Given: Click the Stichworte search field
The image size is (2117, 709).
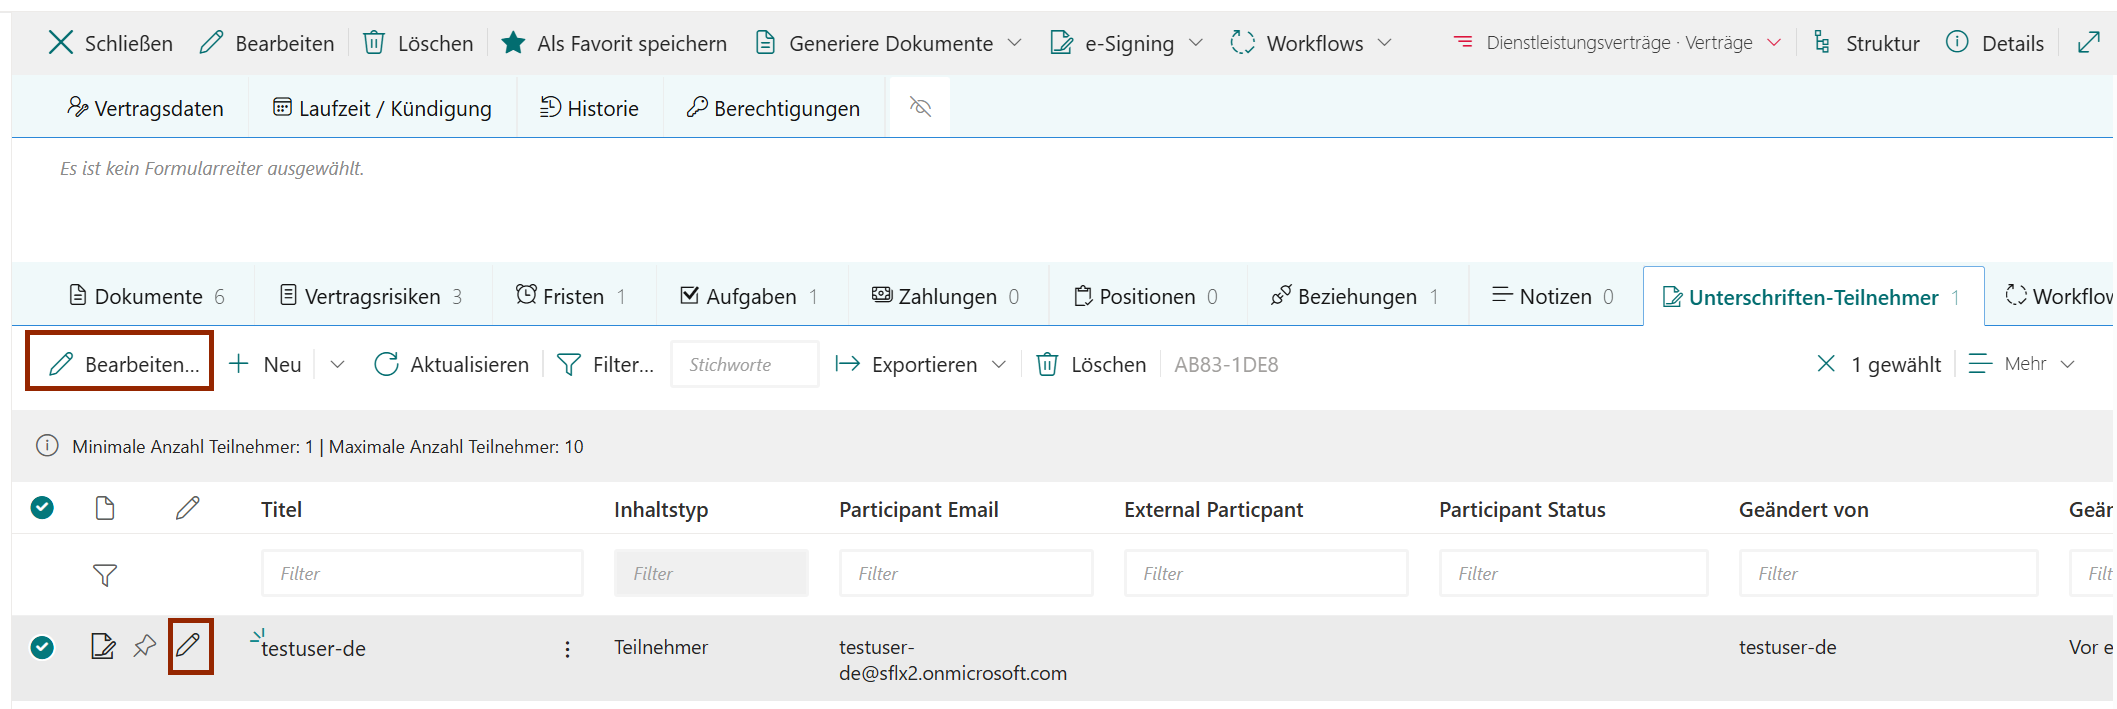Looking at the screenshot, I should pyautogui.click(x=744, y=365).
